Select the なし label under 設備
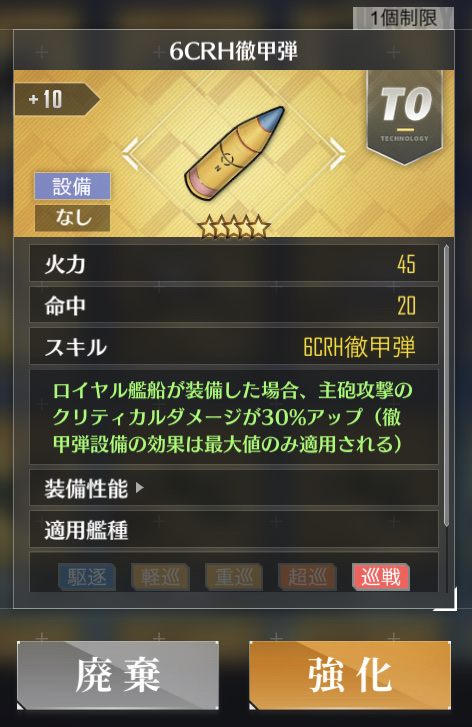 (72, 217)
